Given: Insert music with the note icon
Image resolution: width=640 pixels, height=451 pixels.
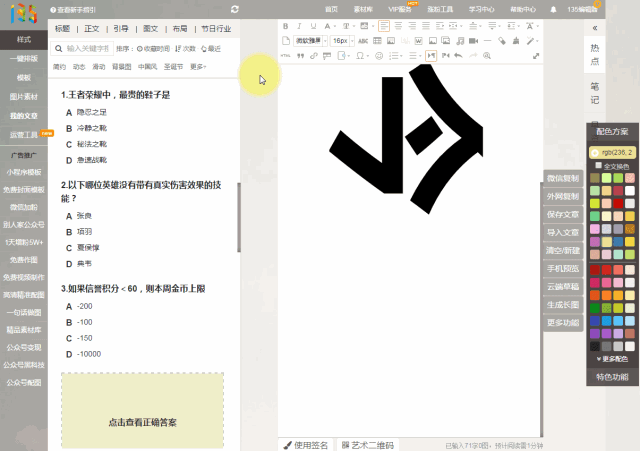Looking at the screenshot, I should pos(459,41).
